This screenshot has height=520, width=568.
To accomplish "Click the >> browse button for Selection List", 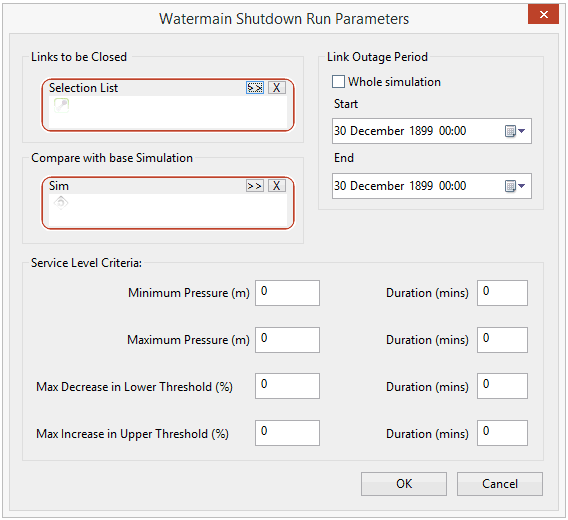I will click(255, 88).
